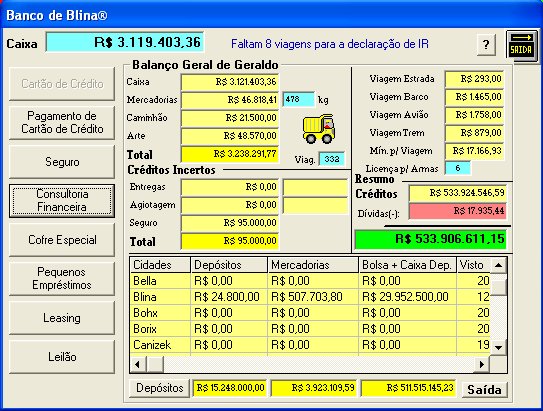
Task: Click Blina deposits R$ 24.800,00 cell
Action: pyautogui.click(x=229, y=297)
